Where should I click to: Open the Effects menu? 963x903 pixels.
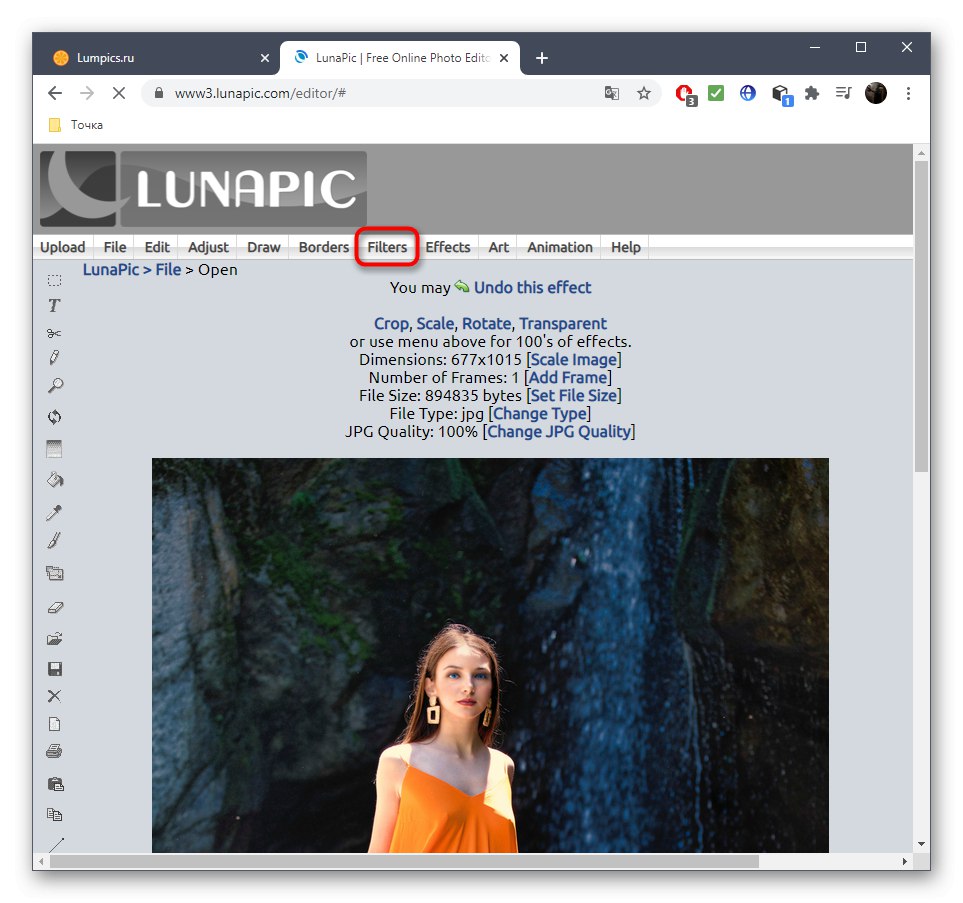(448, 247)
